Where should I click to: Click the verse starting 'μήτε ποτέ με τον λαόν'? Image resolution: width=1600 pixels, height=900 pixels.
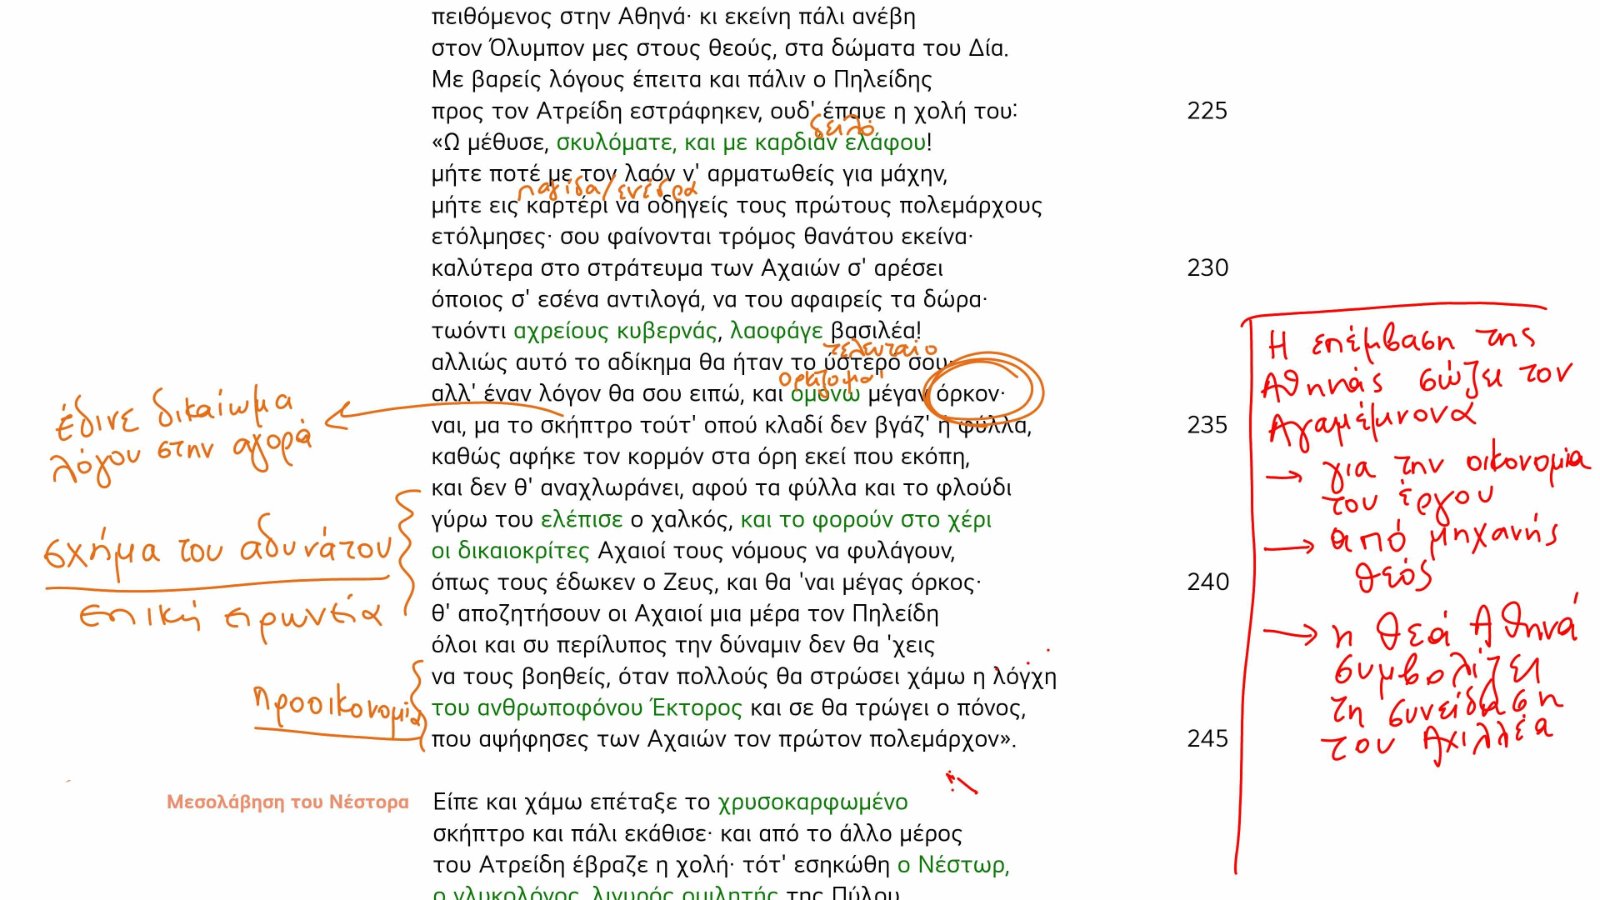pyautogui.click(x=690, y=174)
